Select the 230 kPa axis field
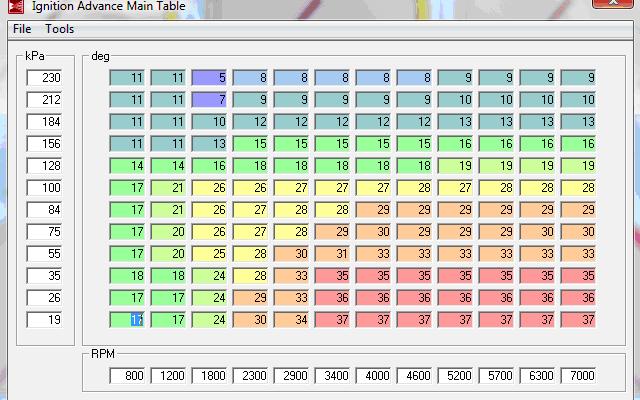Viewport: 640px width, 400px height. [44, 78]
